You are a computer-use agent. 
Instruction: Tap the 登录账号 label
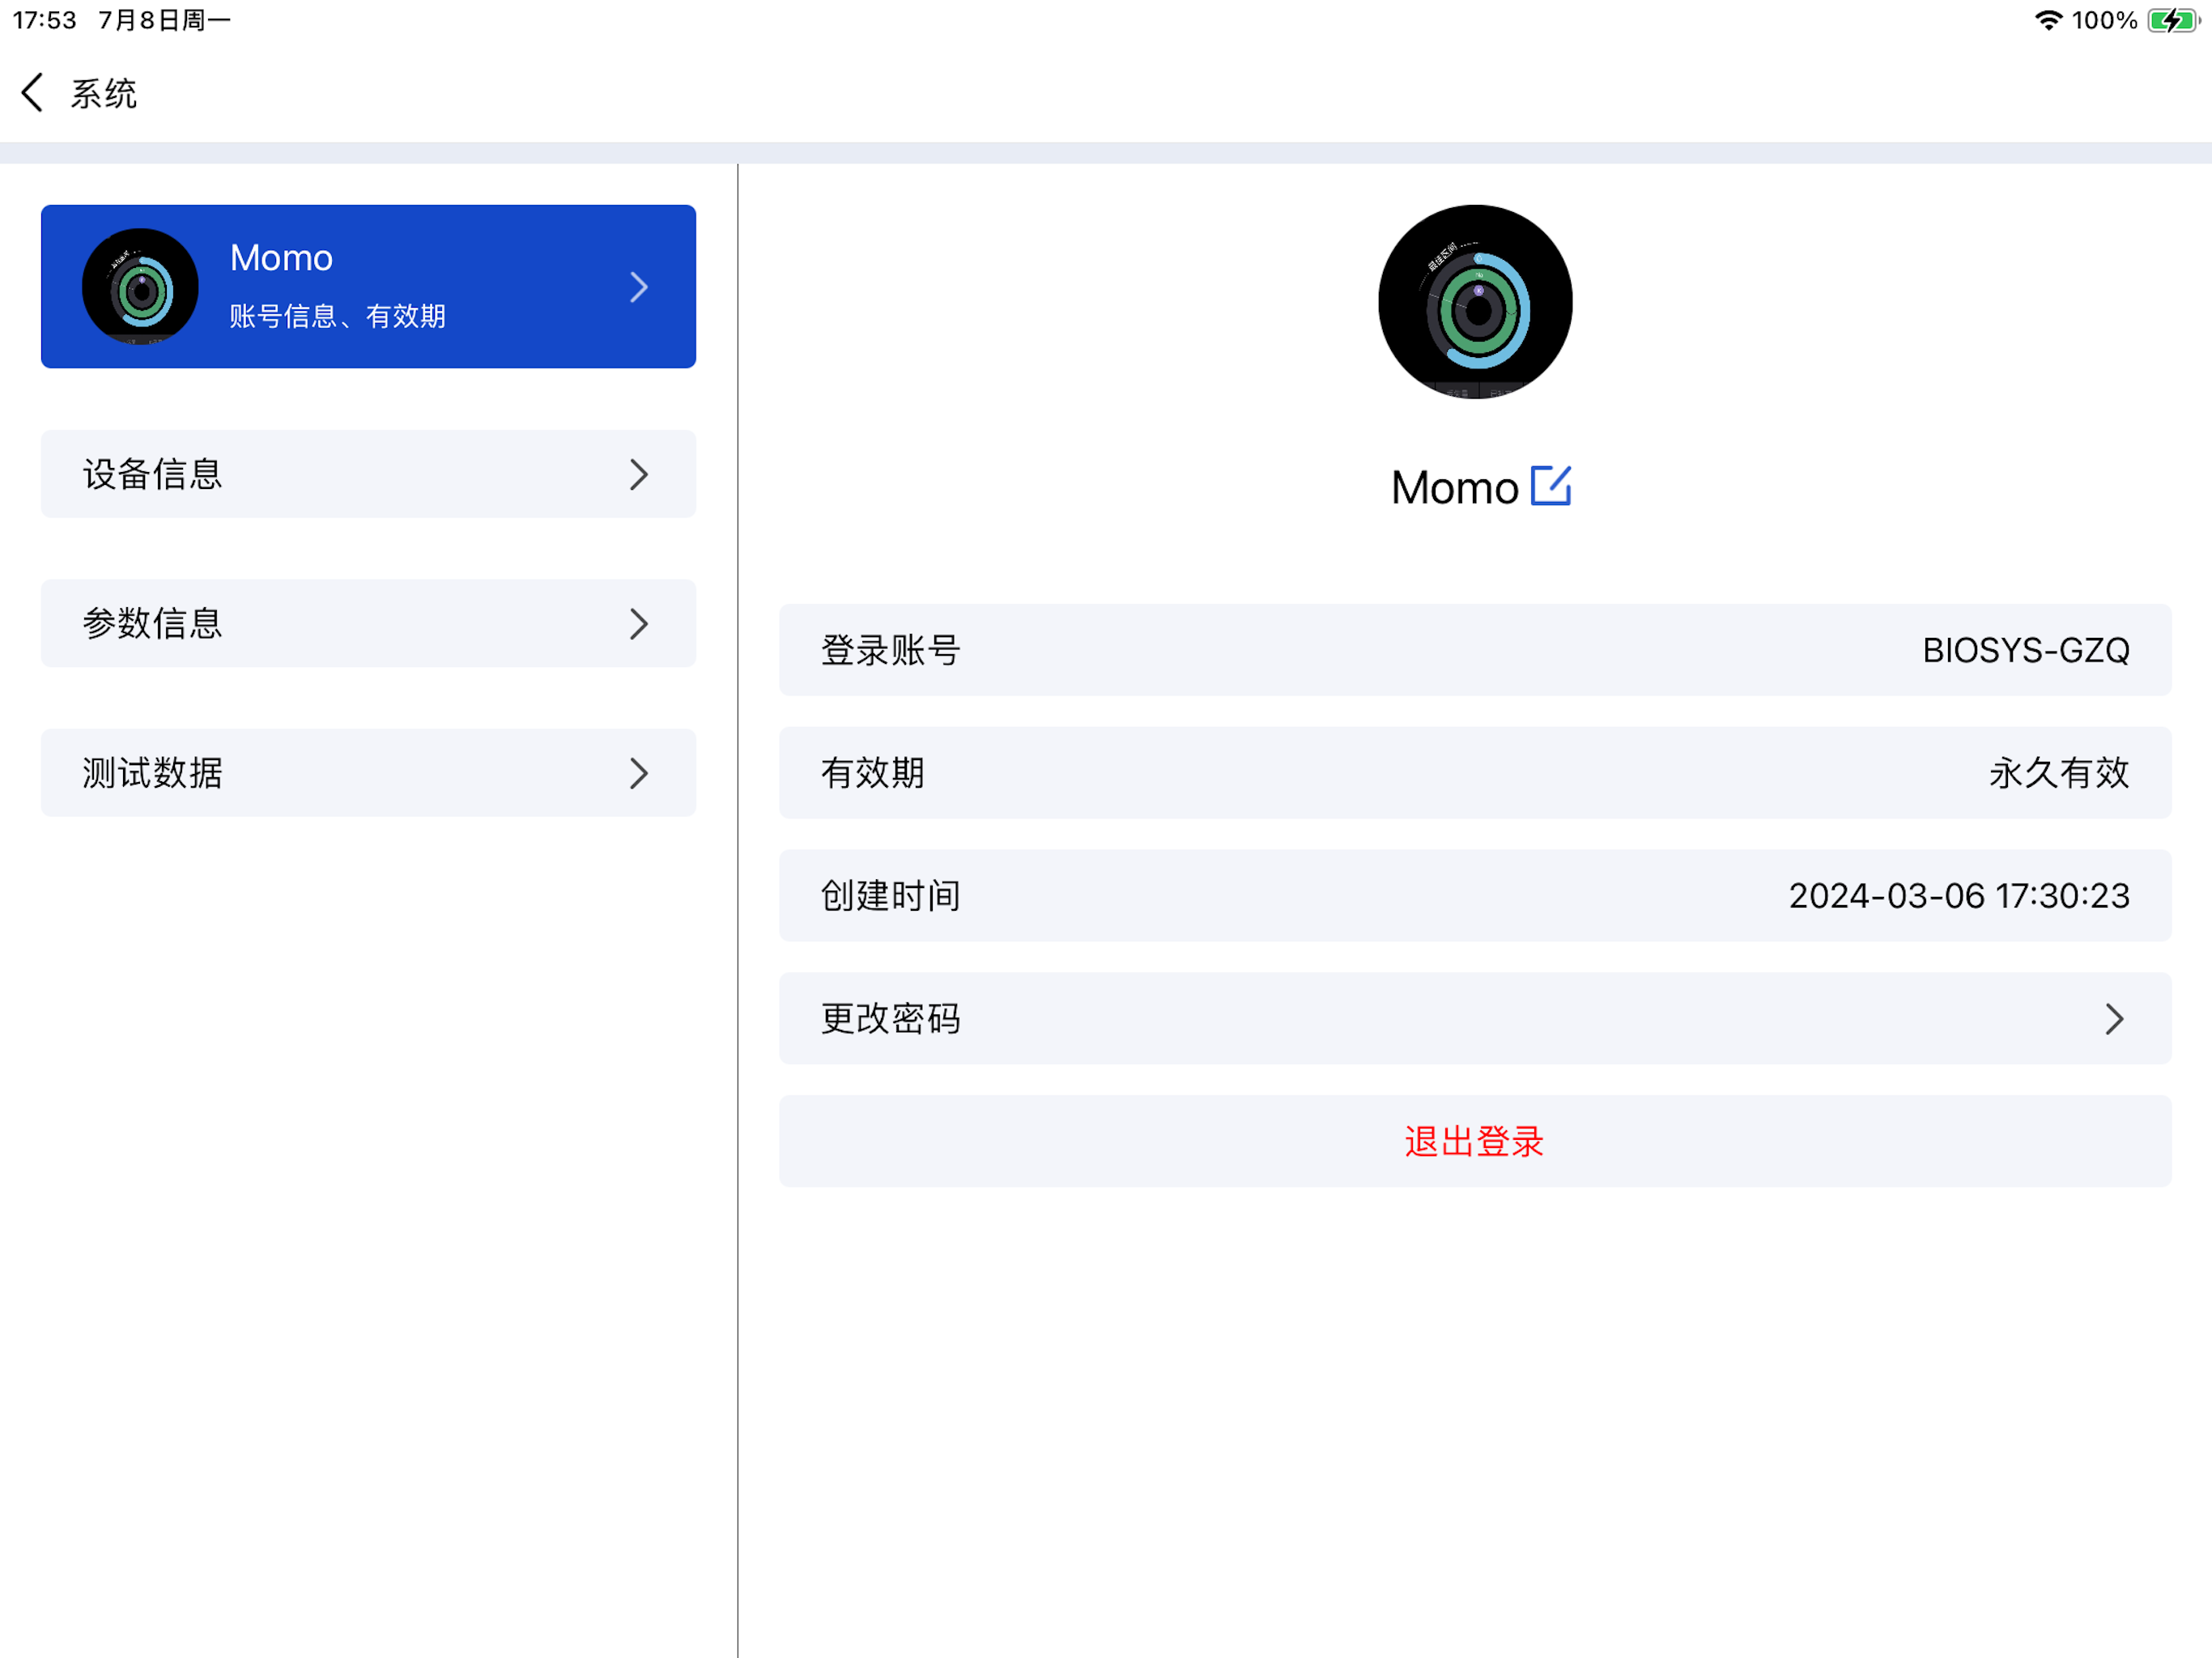click(890, 650)
